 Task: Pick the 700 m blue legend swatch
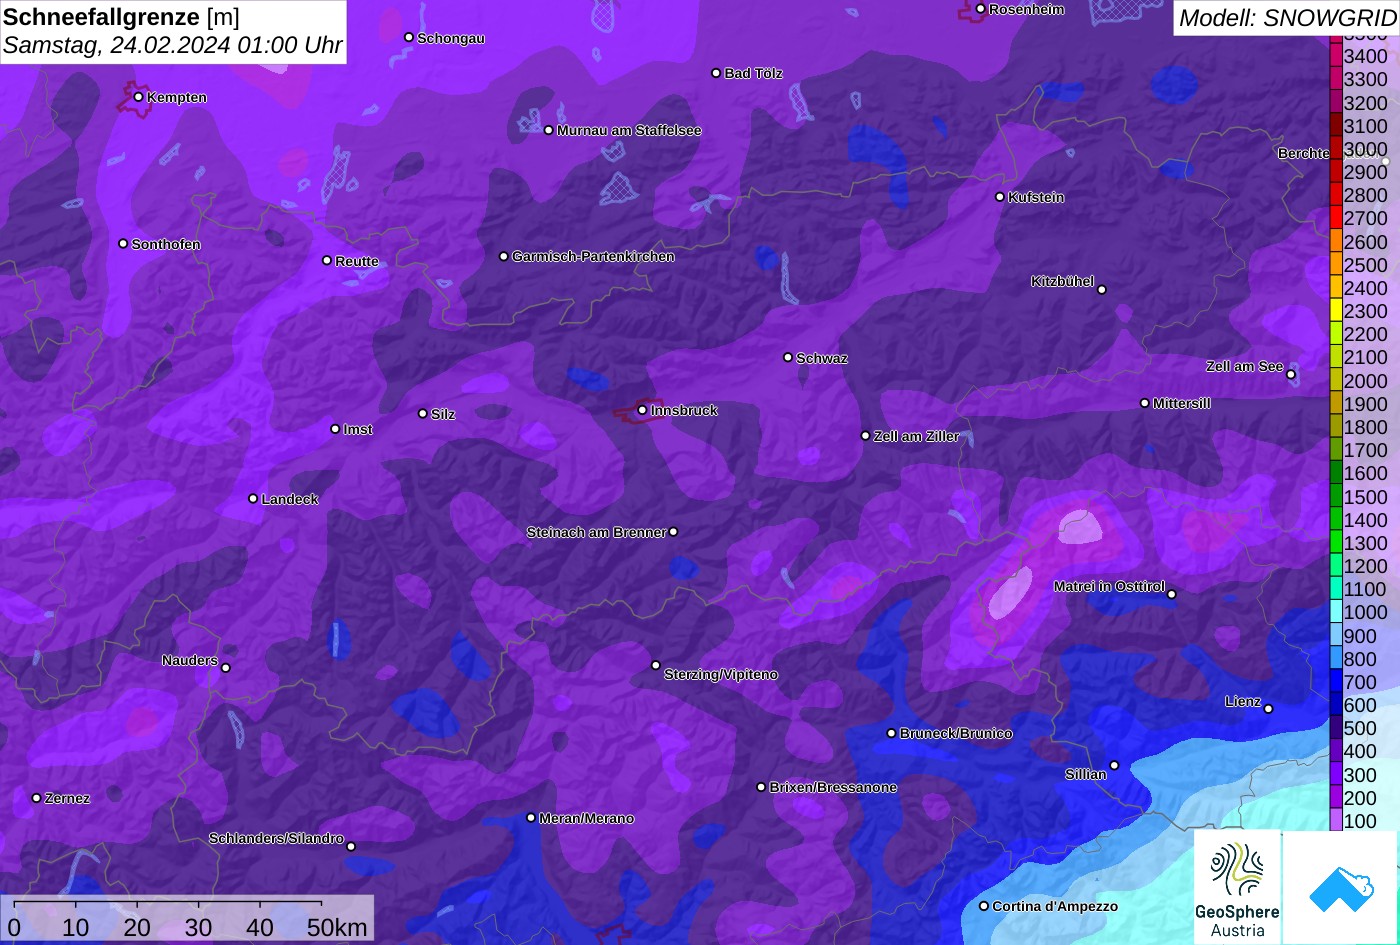pos(1335,682)
